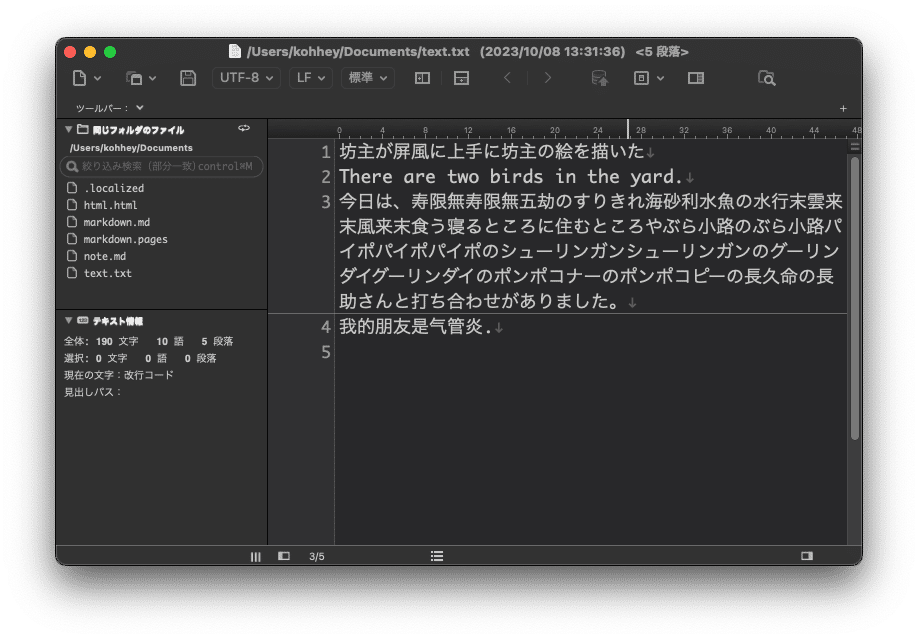Select markdown.md in file list
The height and width of the screenshot is (639, 918).
tap(117, 222)
